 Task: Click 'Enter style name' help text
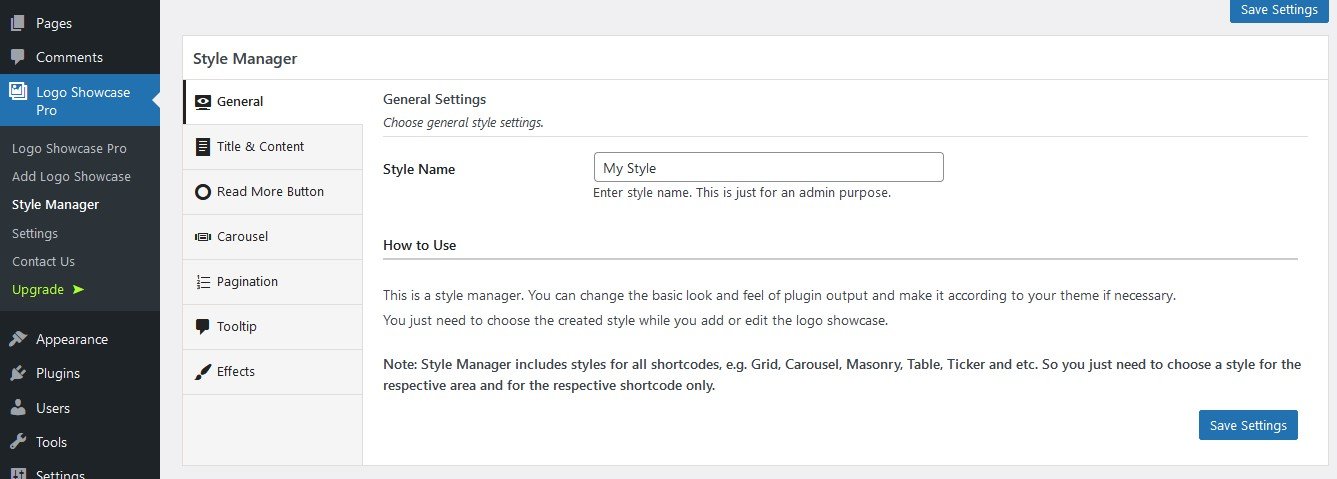742,193
